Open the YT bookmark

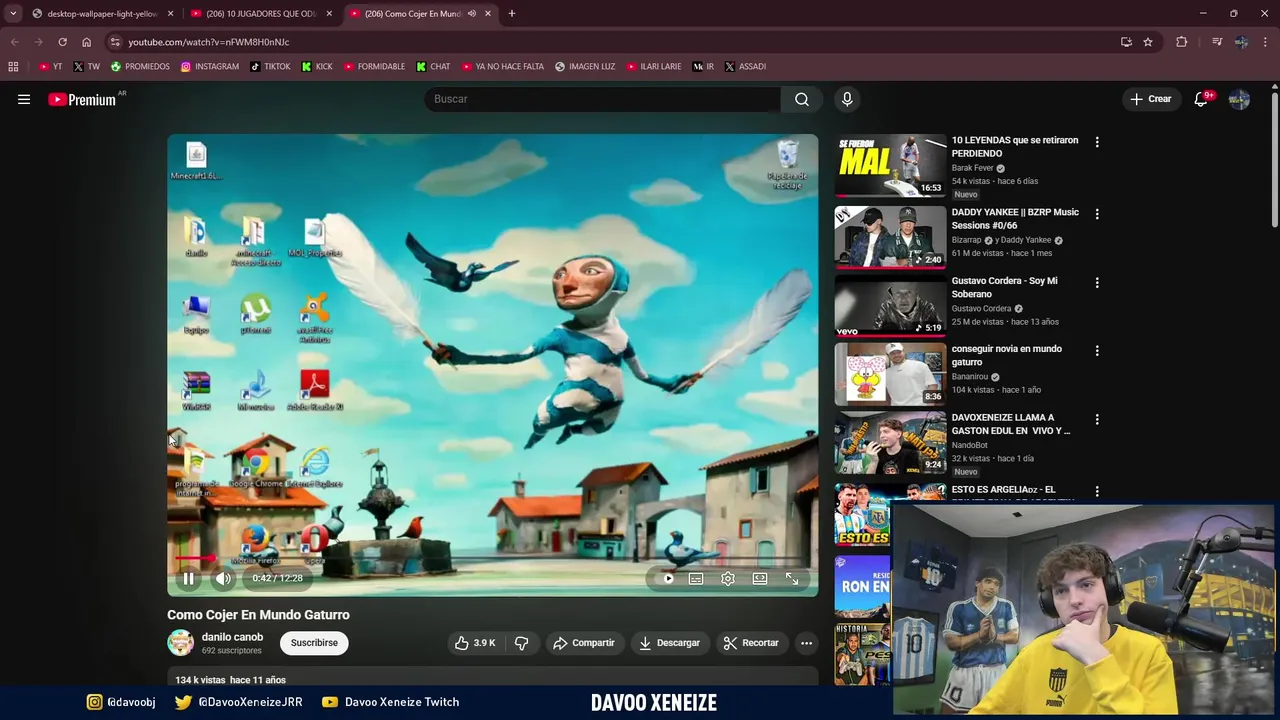point(51,67)
